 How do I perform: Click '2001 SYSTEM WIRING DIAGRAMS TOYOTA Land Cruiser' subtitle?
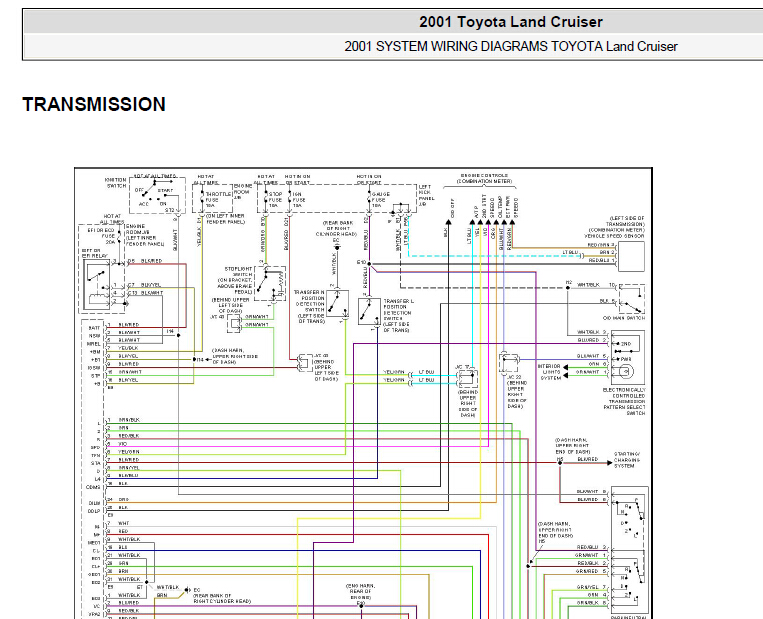pos(510,46)
